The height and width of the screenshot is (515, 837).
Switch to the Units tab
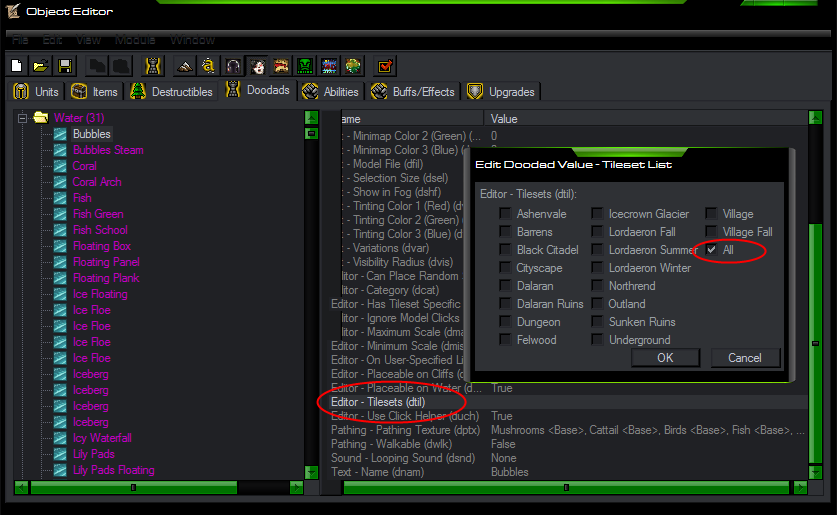tap(36, 92)
